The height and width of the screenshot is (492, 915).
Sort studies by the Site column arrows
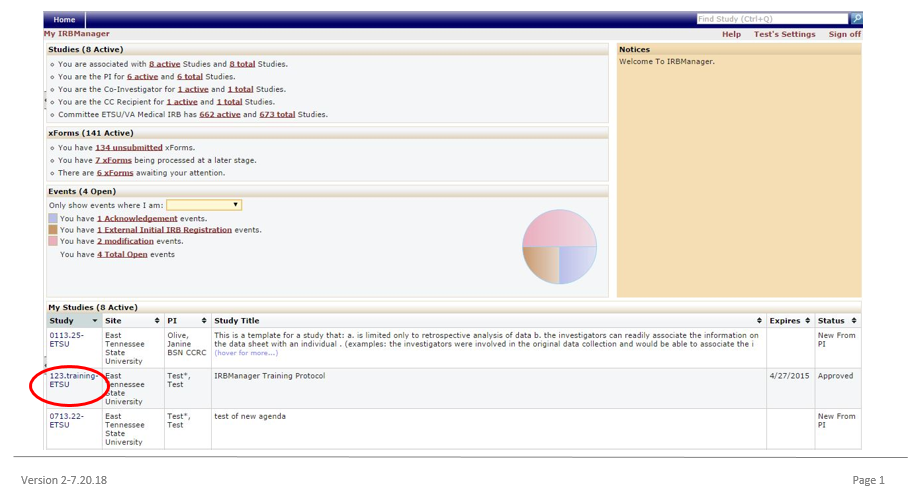coord(157,320)
